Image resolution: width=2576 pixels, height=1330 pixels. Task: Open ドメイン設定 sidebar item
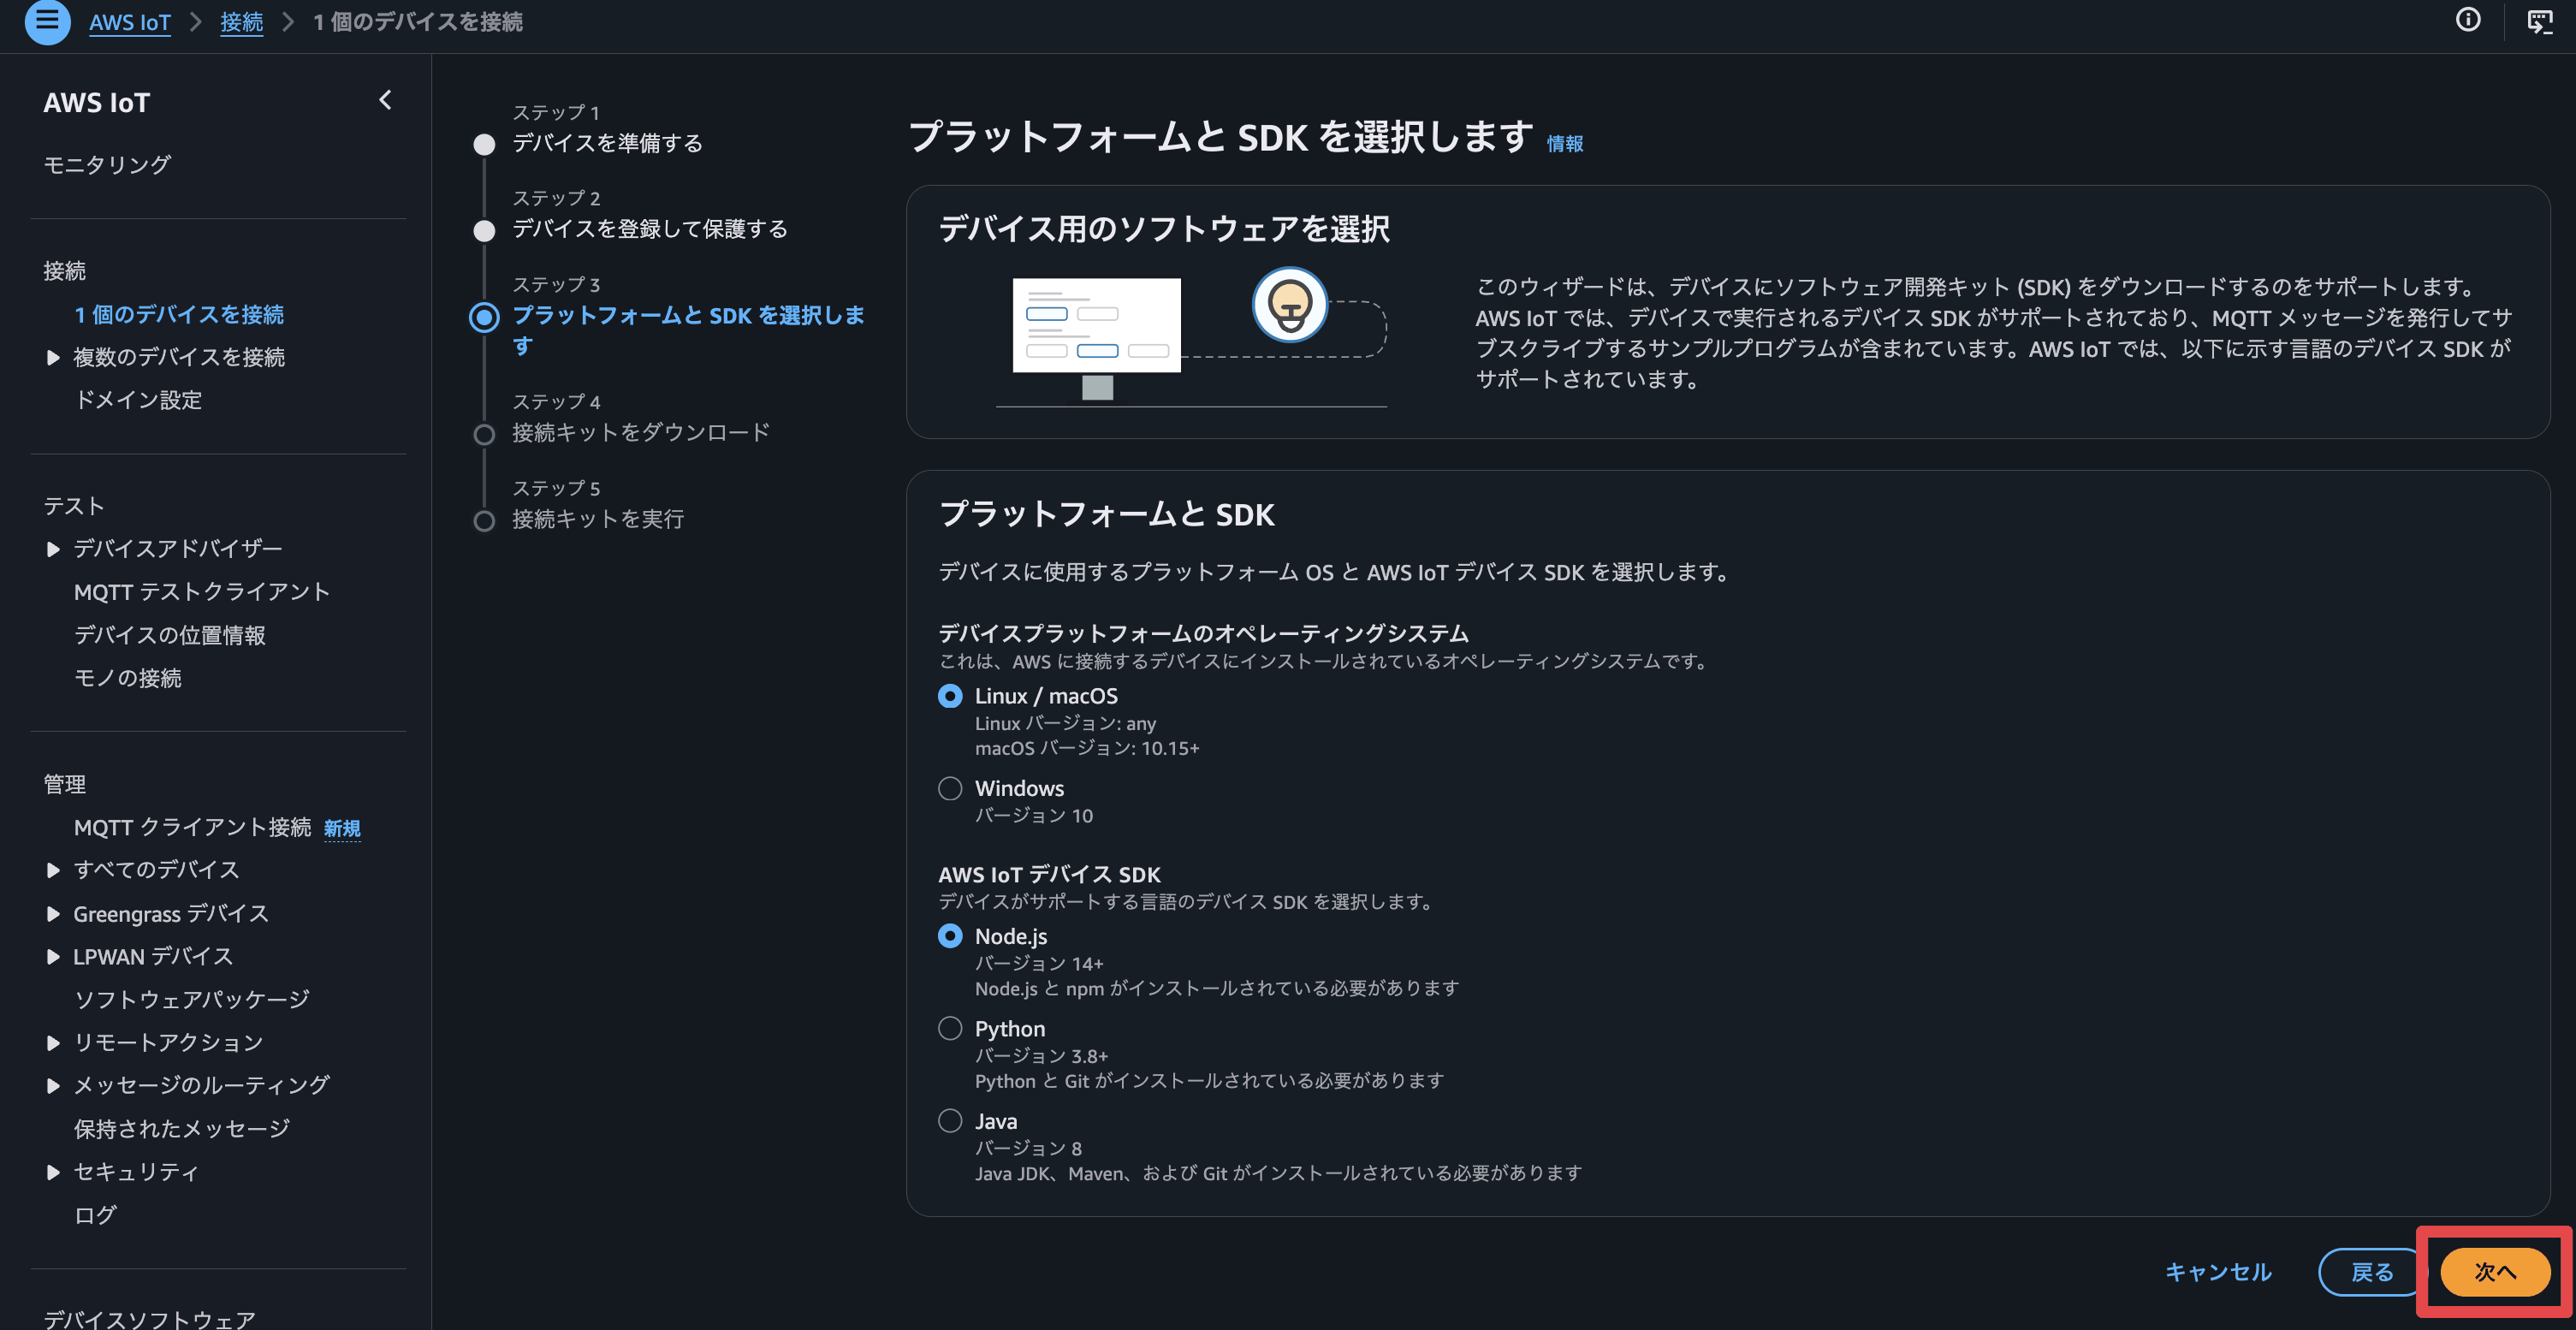pos(138,400)
